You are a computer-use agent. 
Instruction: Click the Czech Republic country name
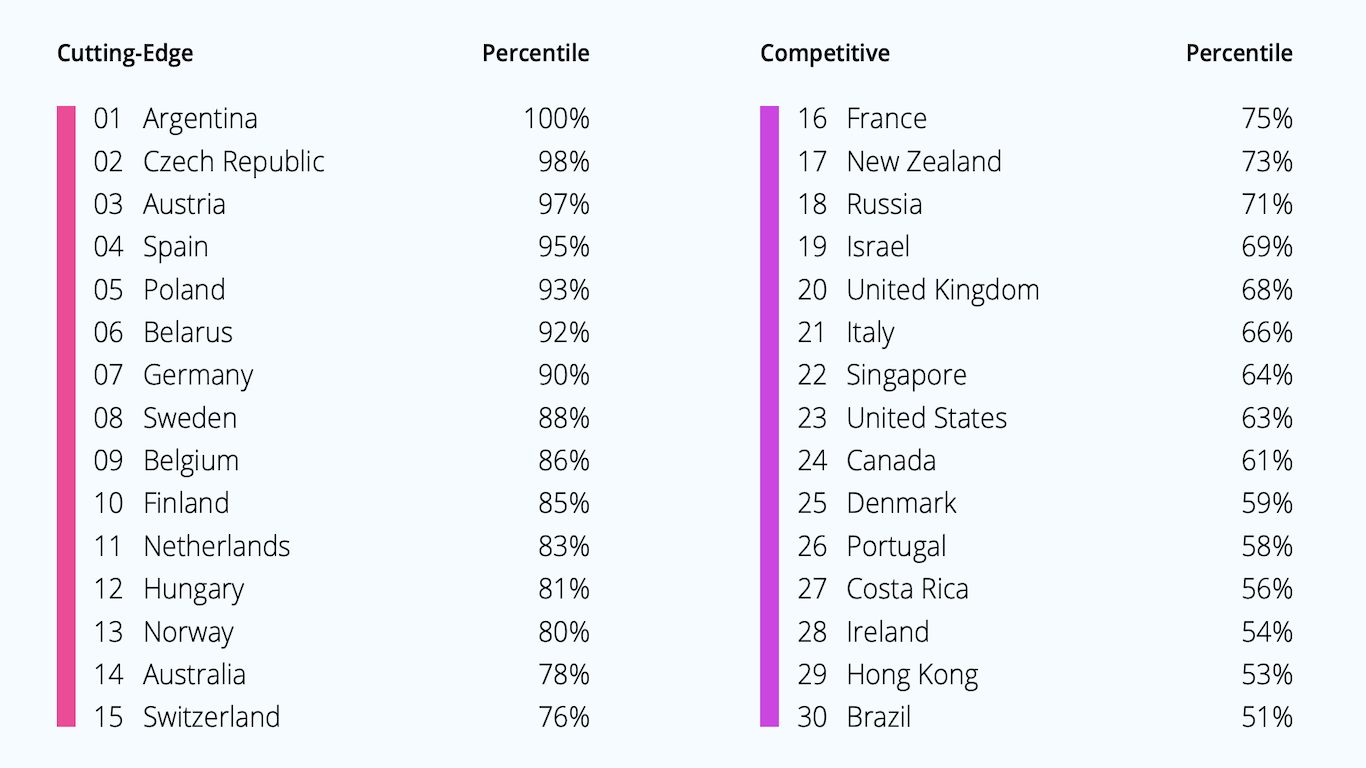coord(234,161)
